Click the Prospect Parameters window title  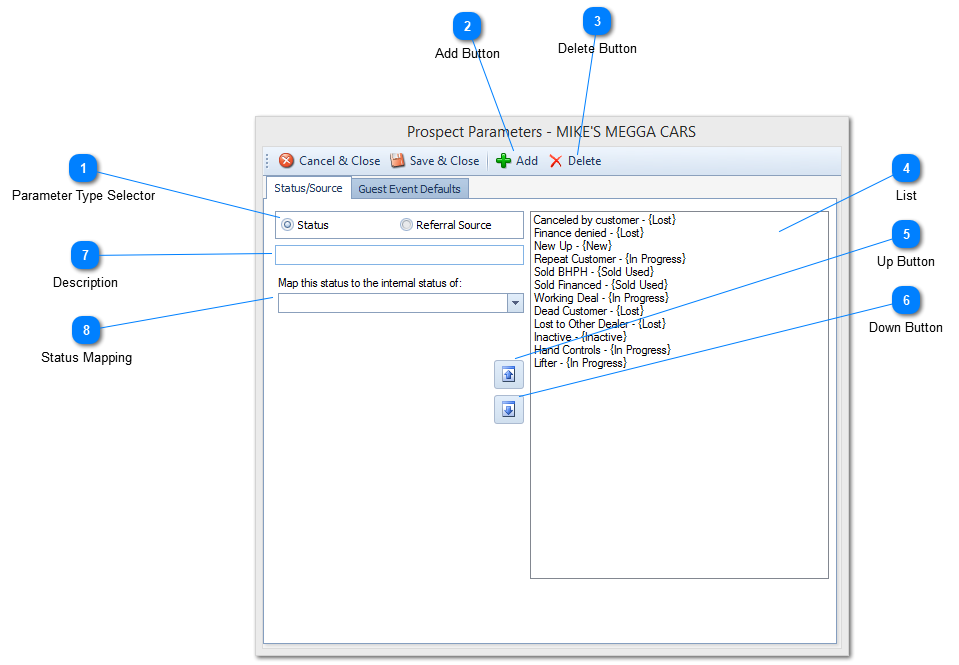(551, 132)
